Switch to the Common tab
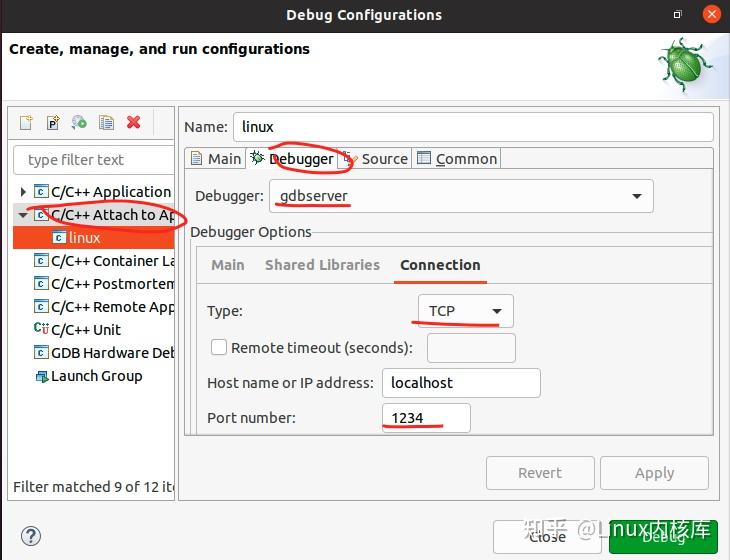This screenshot has width=730, height=560. click(x=457, y=159)
